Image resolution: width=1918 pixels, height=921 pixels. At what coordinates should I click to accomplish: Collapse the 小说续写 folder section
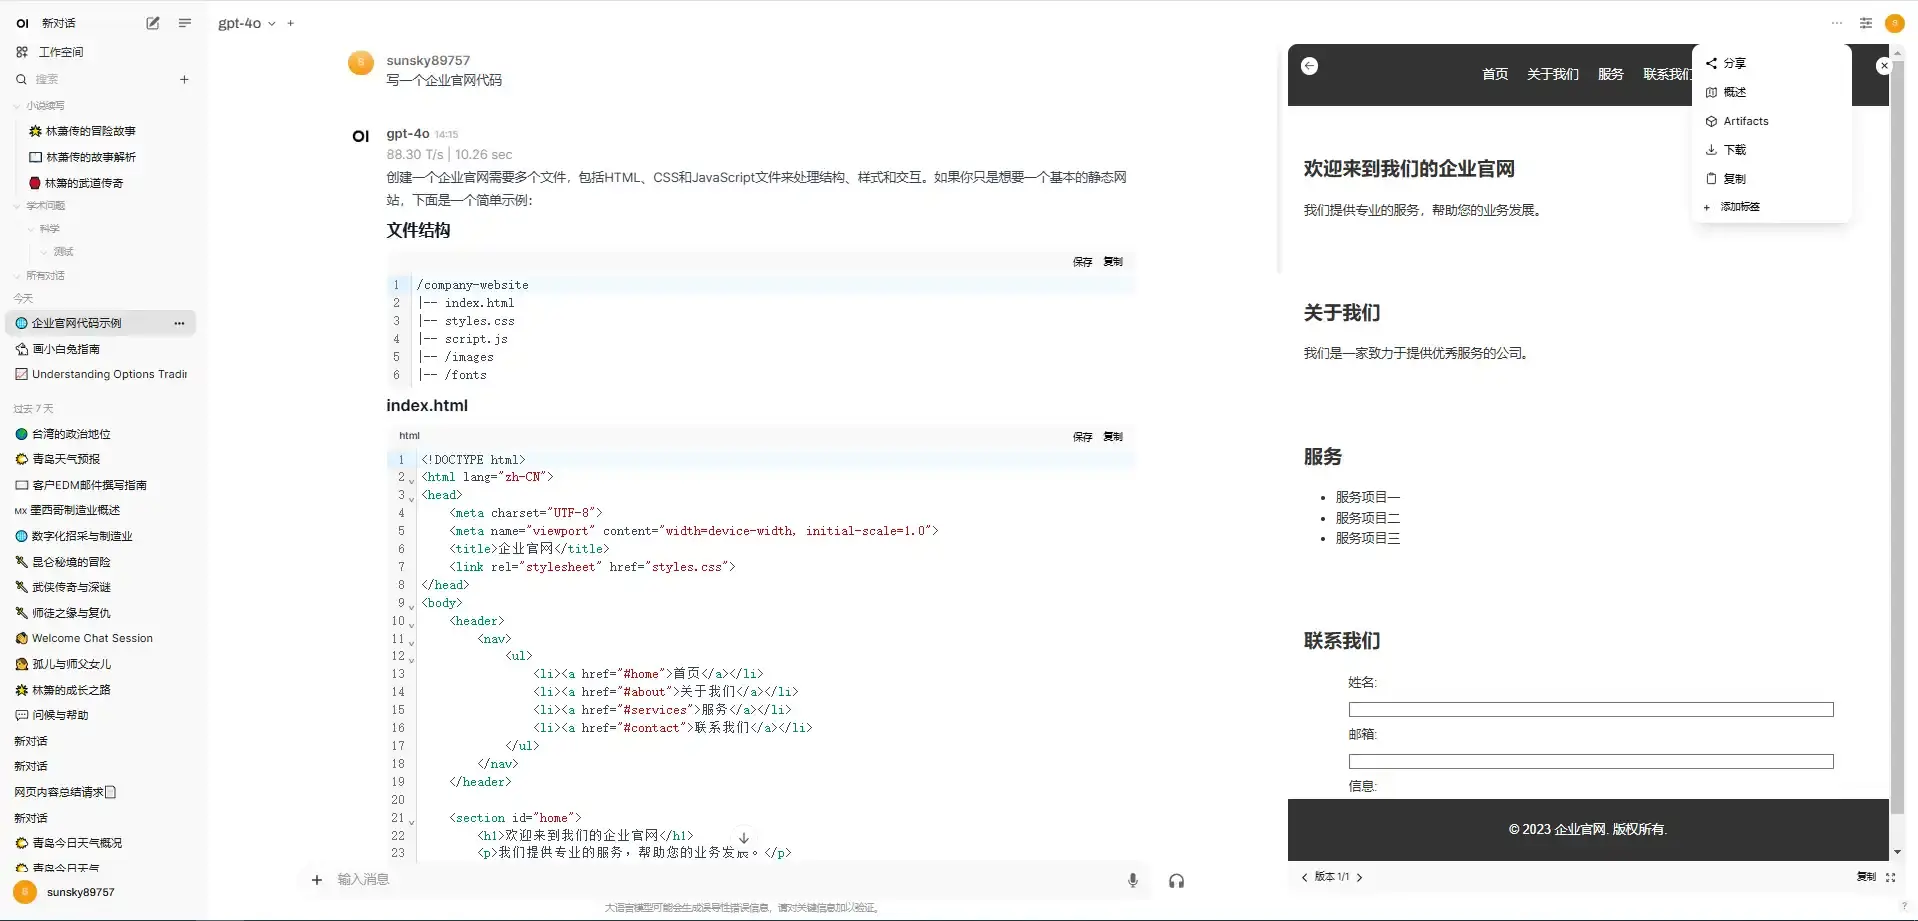point(15,104)
